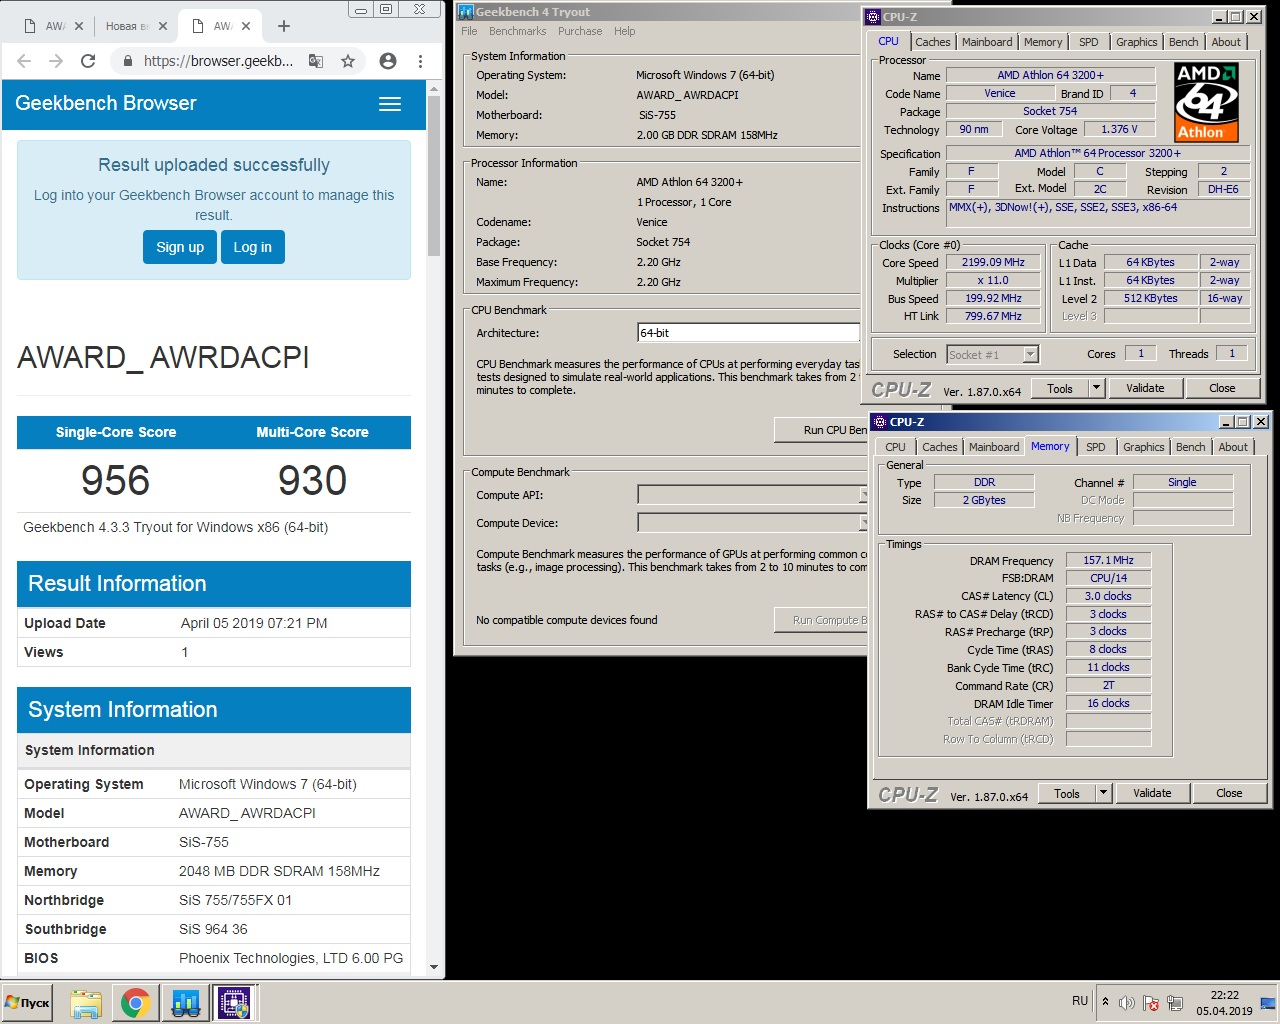Open the Purchase menu in Geekbench 4
The height and width of the screenshot is (1024, 1280).
pos(580,31)
